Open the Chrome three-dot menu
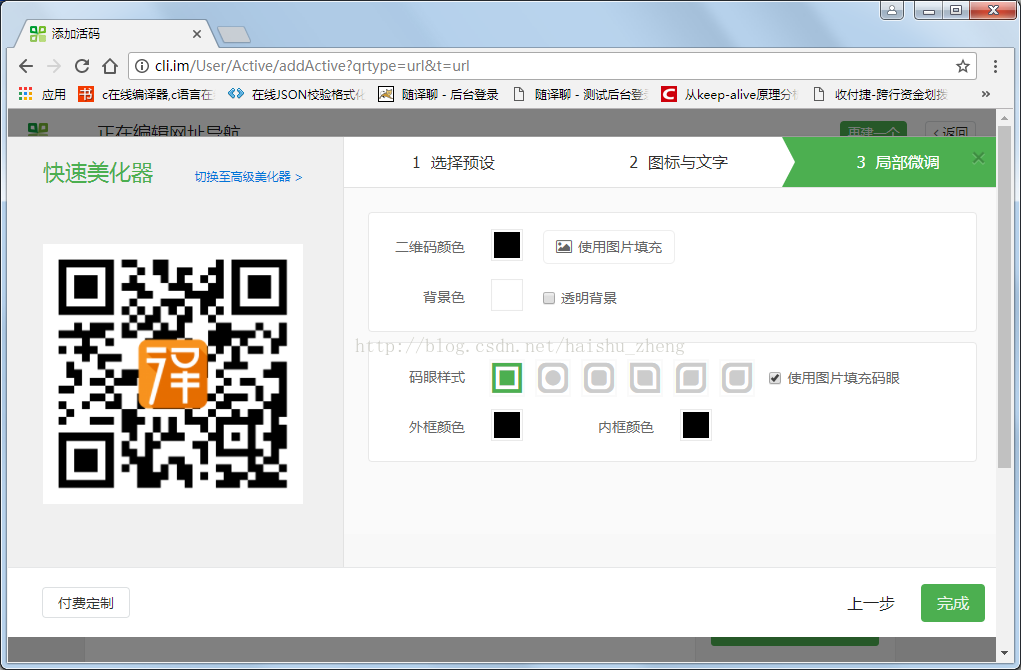 click(995, 66)
